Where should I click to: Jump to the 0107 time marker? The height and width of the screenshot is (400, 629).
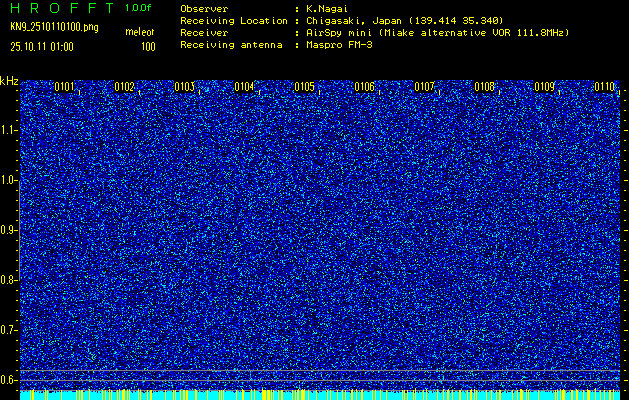pyautogui.click(x=424, y=87)
